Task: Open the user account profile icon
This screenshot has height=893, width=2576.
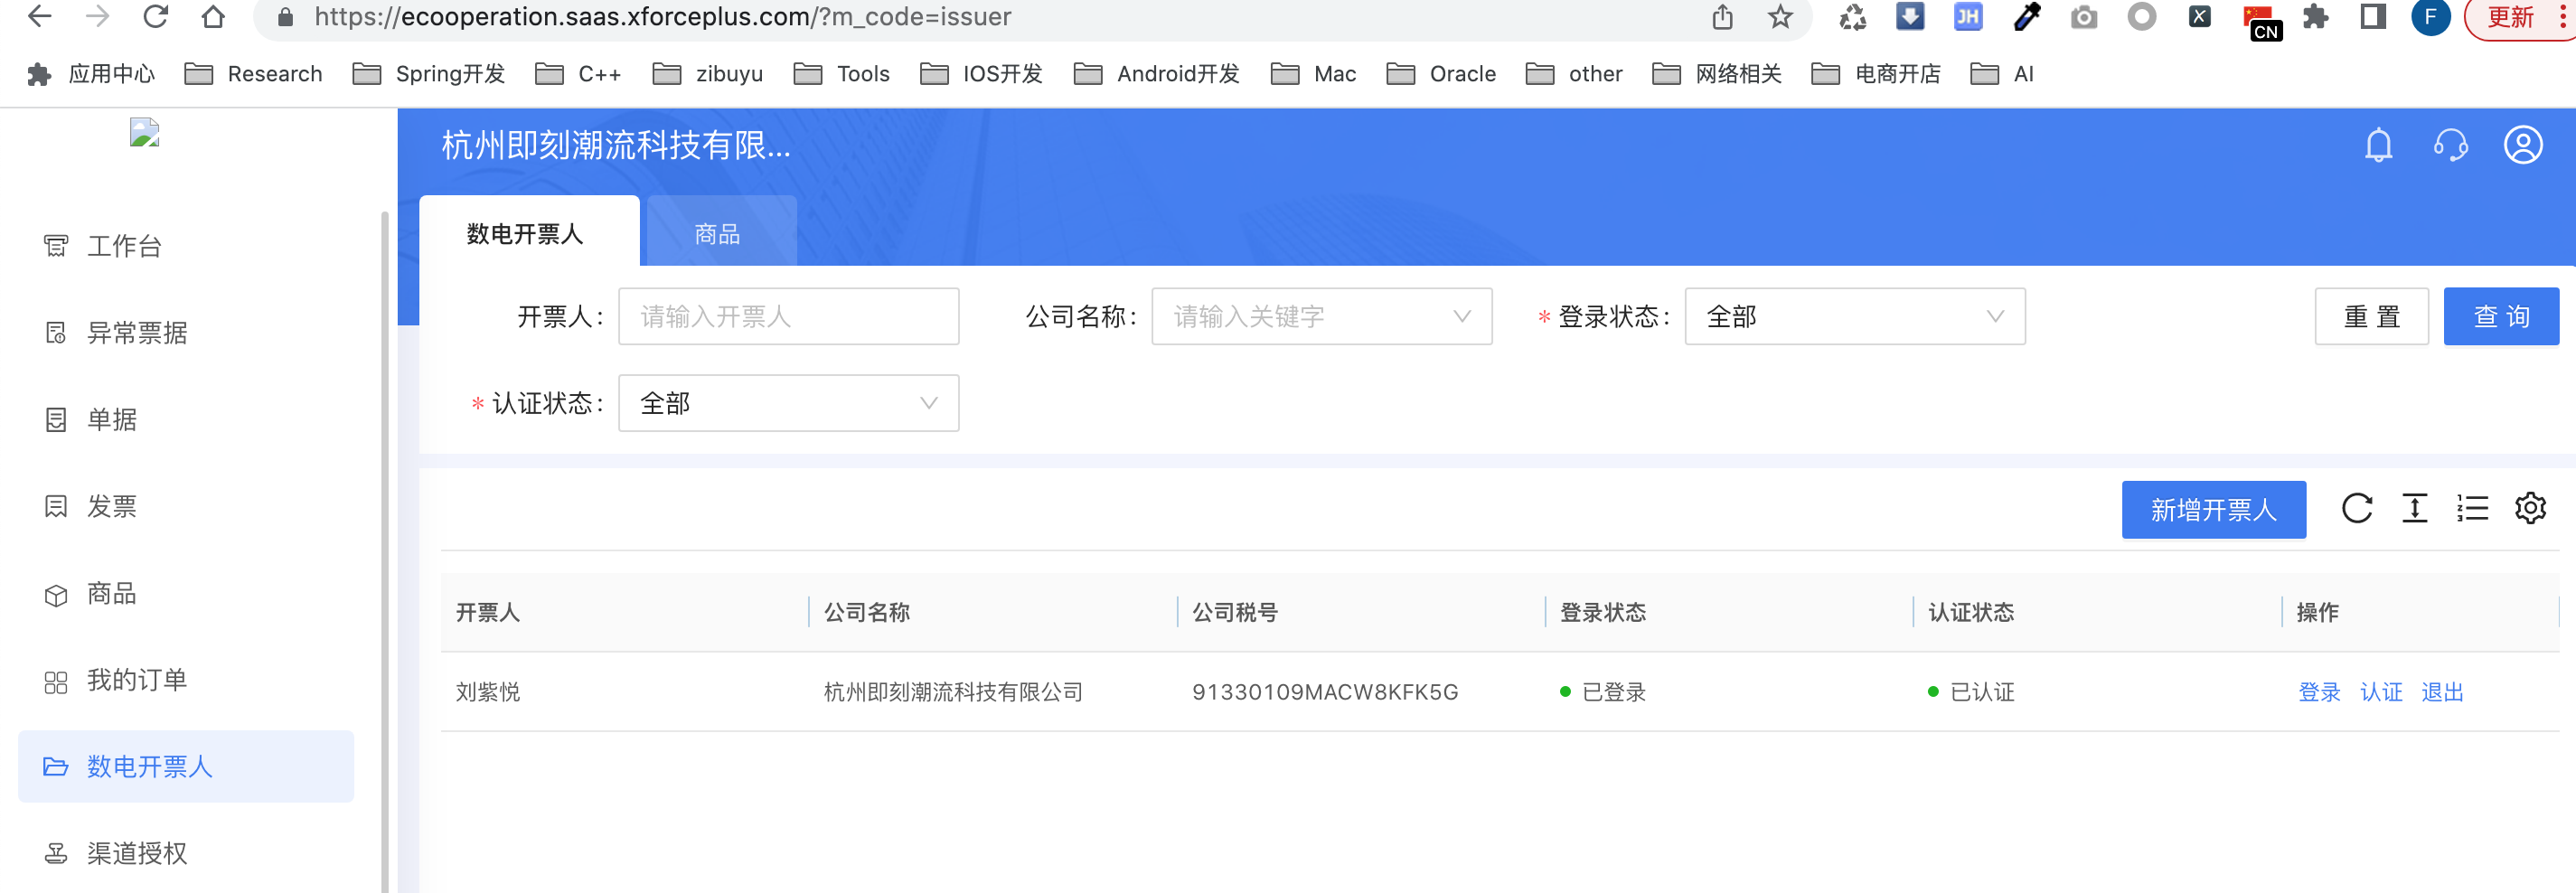Action: pyautogui.click(x=2522, y=146)
